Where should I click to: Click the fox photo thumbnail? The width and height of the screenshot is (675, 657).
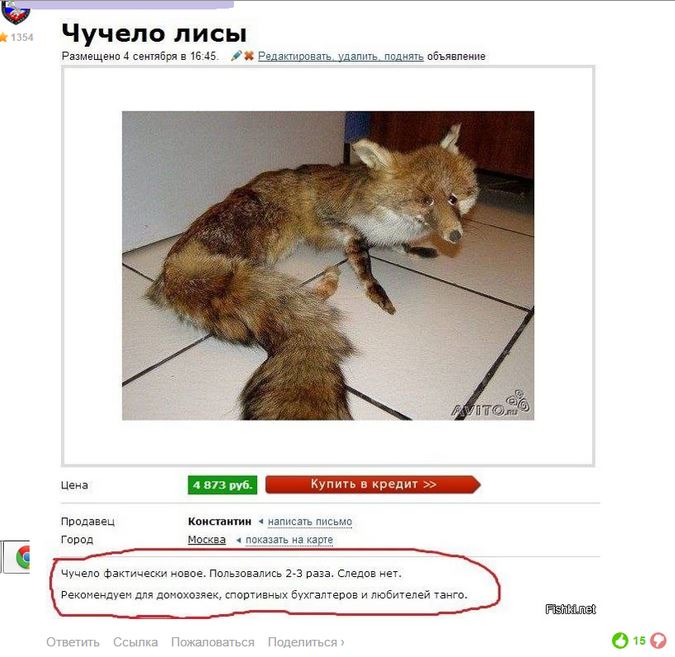pos(328,266)
